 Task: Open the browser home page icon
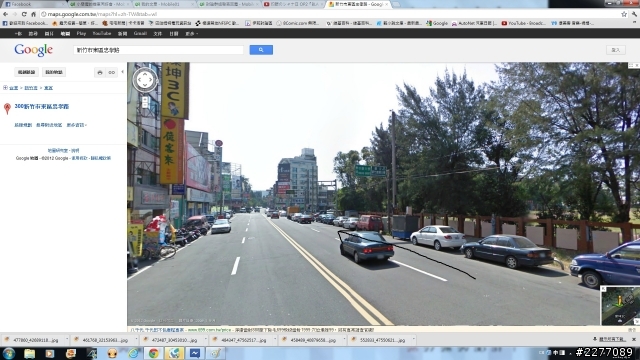pos(33,14)
